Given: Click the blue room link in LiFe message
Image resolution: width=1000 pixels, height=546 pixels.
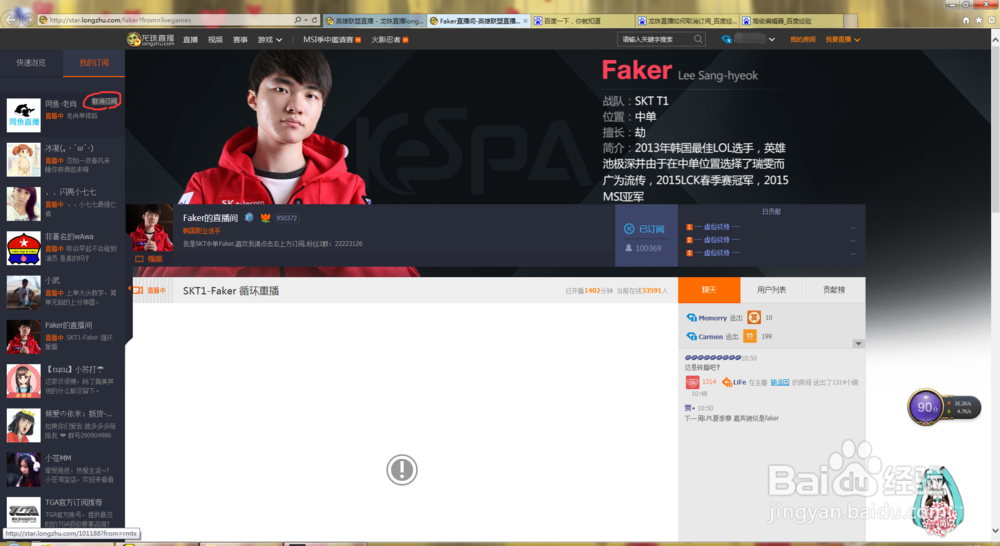Looking at the screenshot, I should (x=779, y=382).
